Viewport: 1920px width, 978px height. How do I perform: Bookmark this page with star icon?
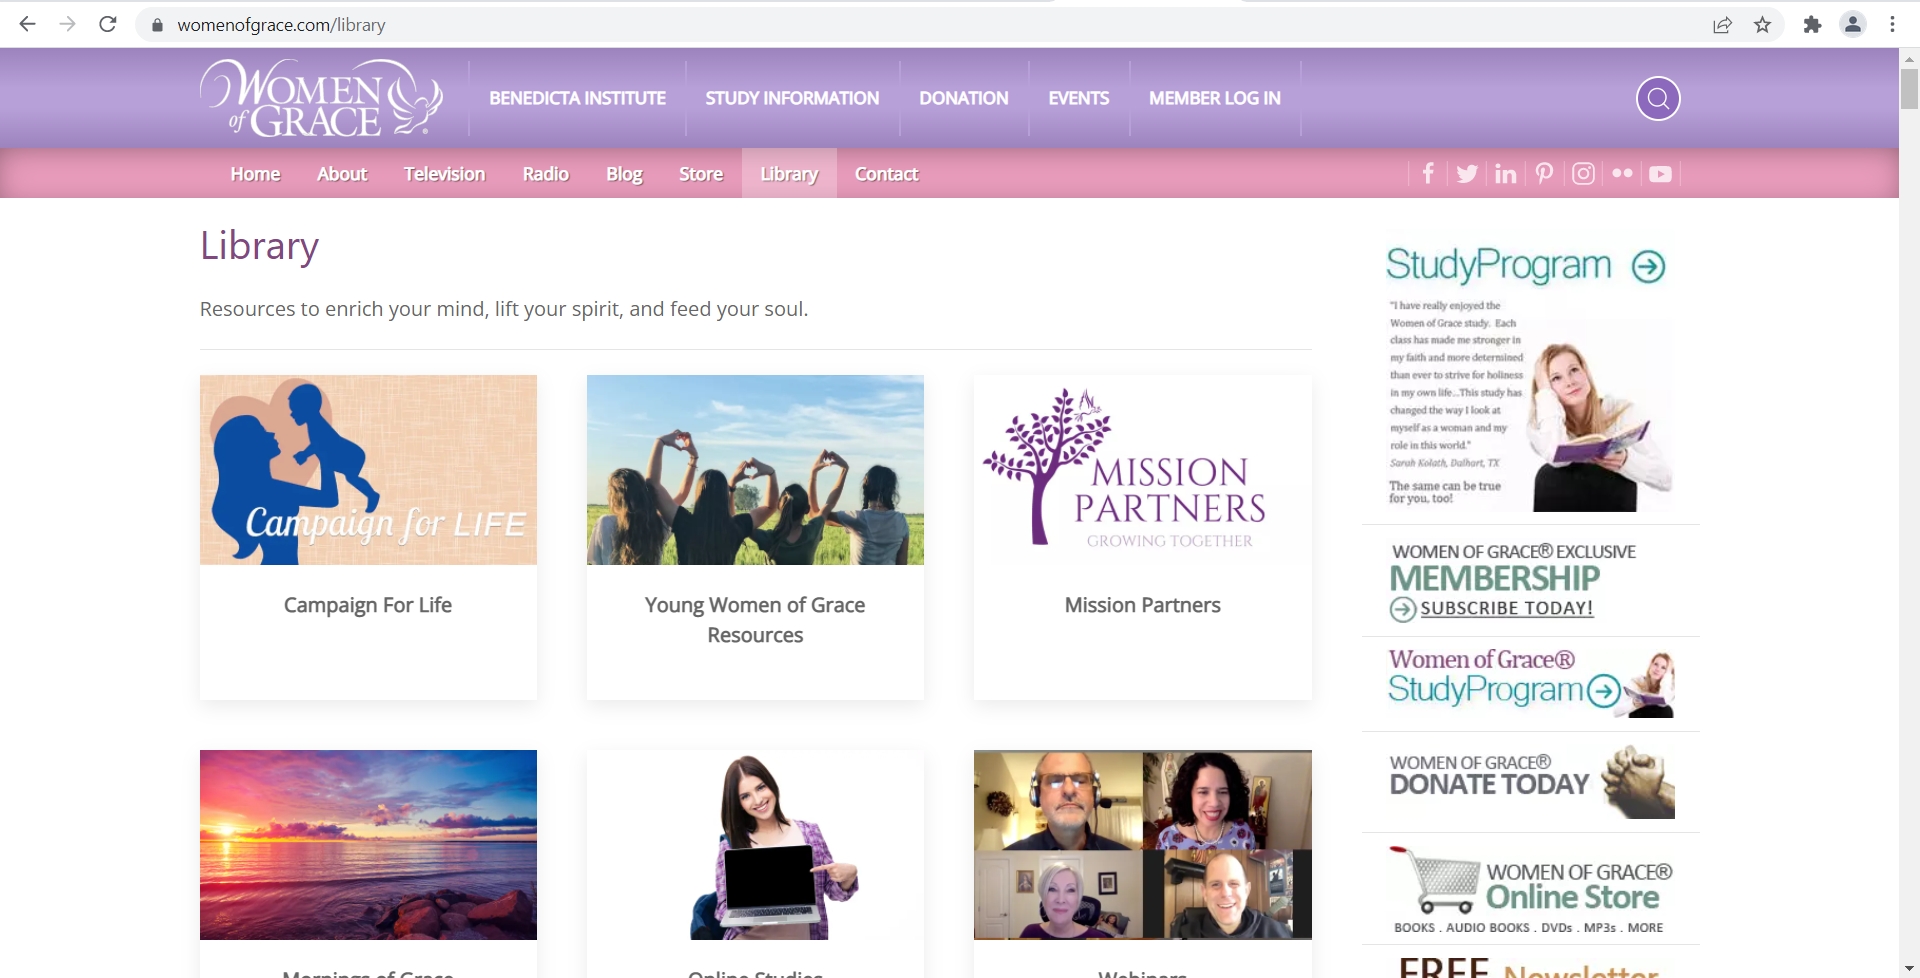point(1762,25)
